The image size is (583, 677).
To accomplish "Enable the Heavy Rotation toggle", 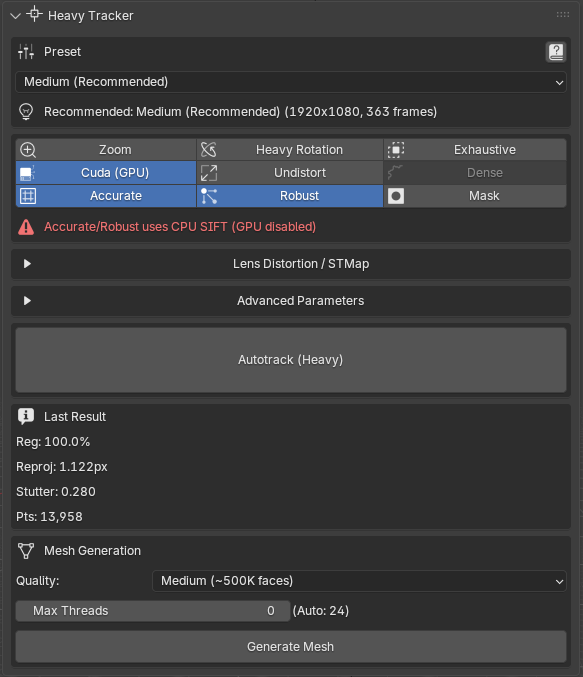I will tap(290, 150).
